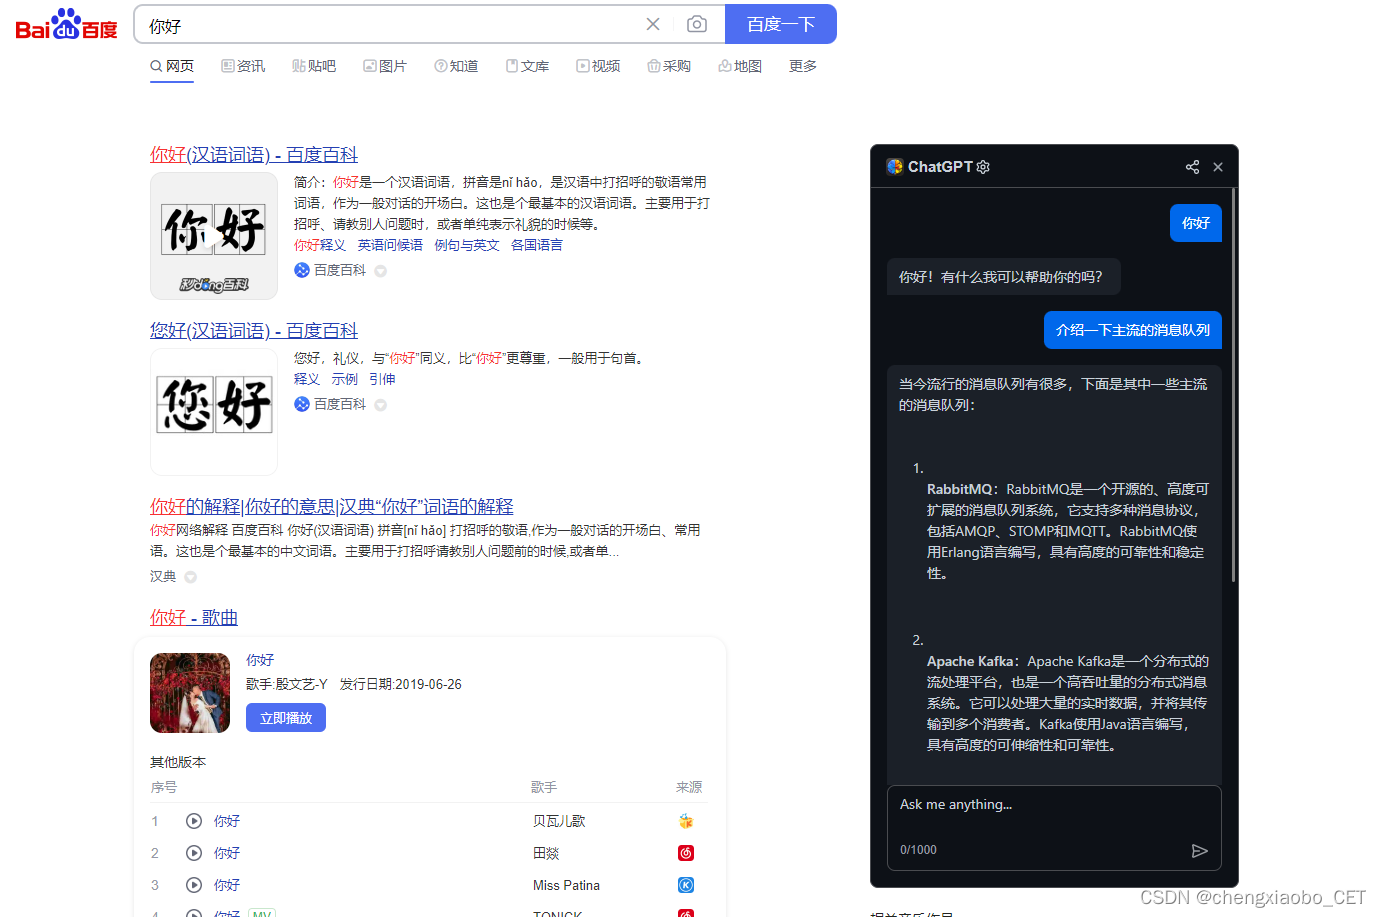Send message with paper plane icon
The width and height of the screenshot is (1381, 917).
coord(1200,851)
